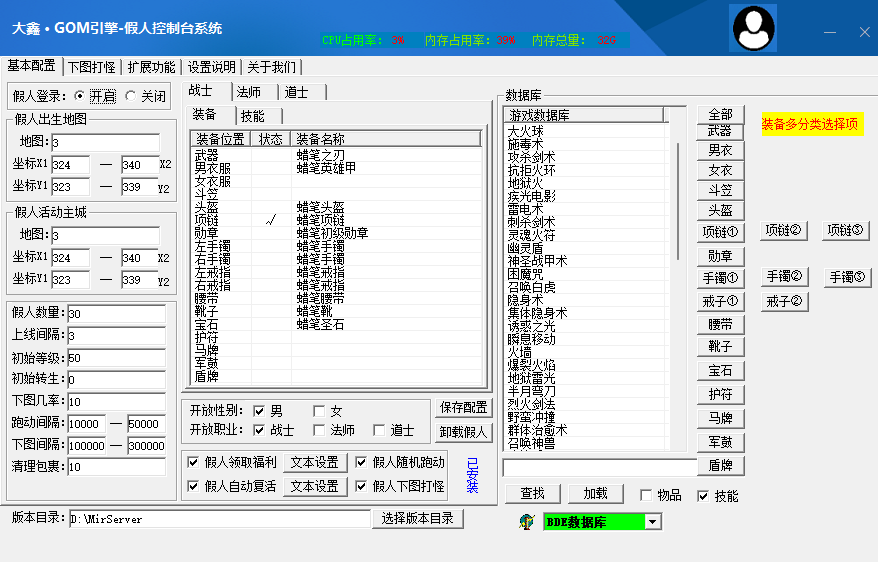This screenshot has width=878, height=562.
Task: Click 项链① button
Action: point(721,232)
